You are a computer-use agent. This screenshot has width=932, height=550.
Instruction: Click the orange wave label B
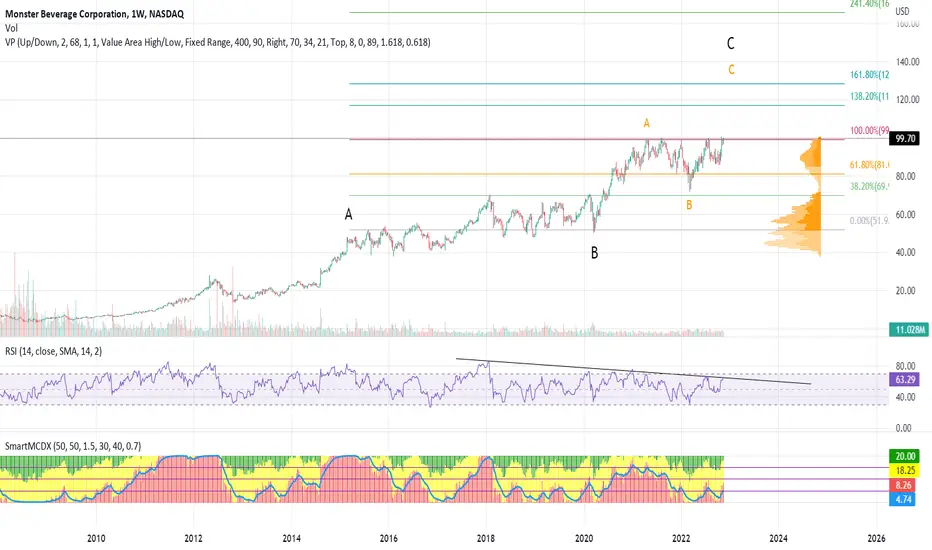coord(689,205)
